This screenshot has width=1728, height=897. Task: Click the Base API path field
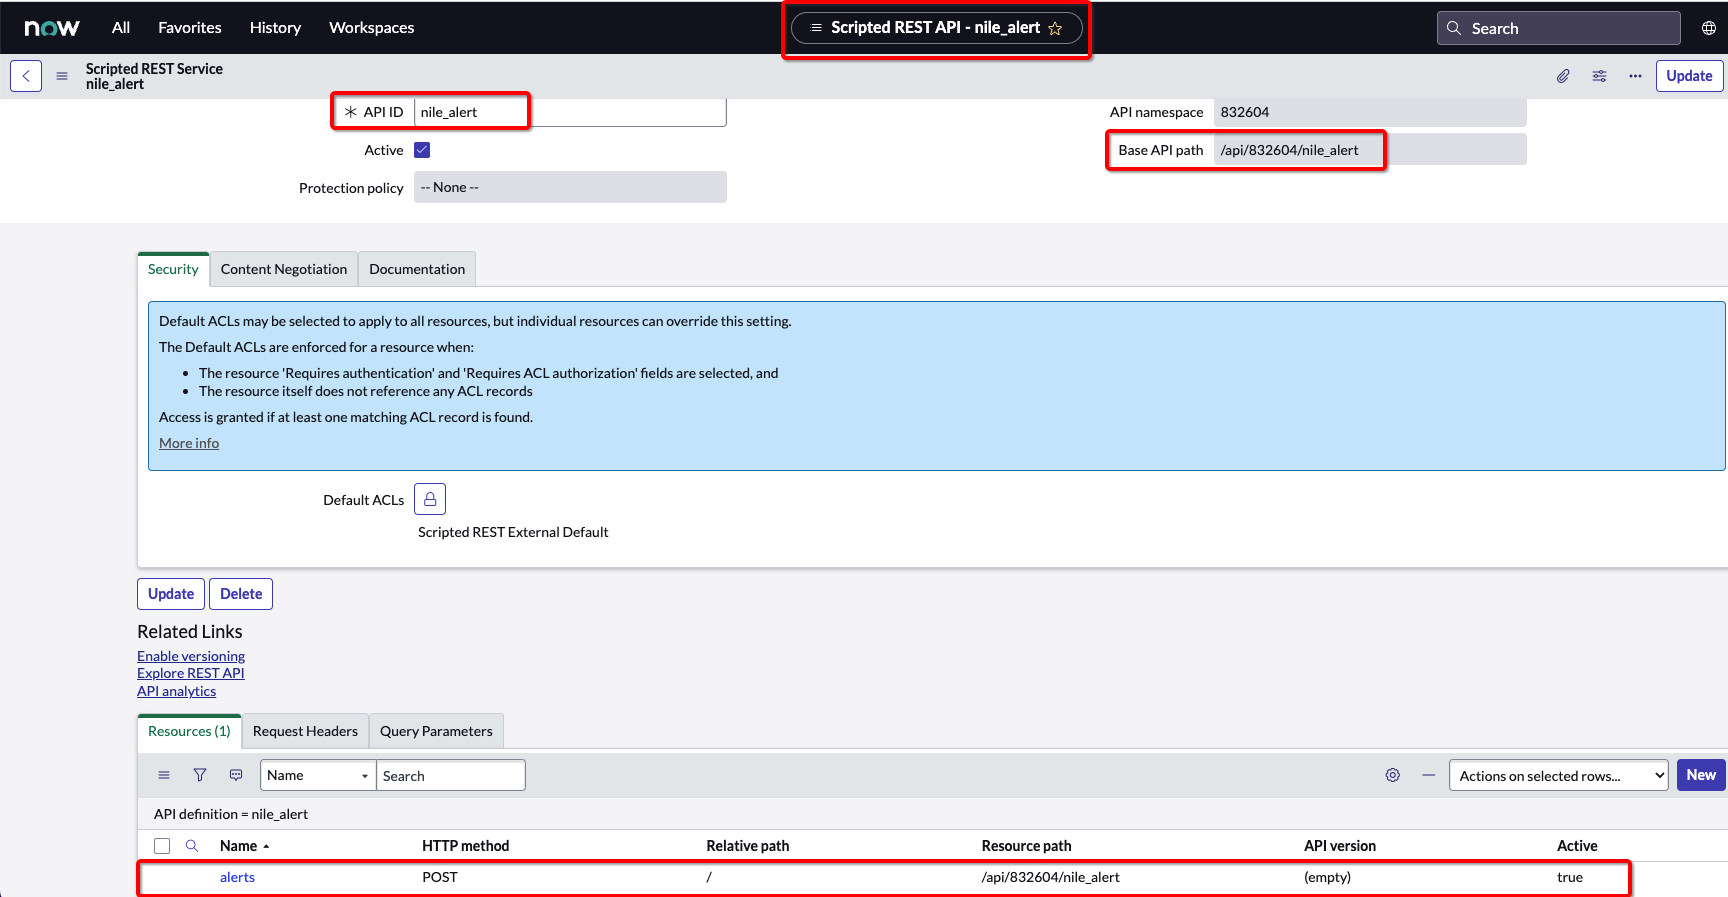pos(1370,150)
